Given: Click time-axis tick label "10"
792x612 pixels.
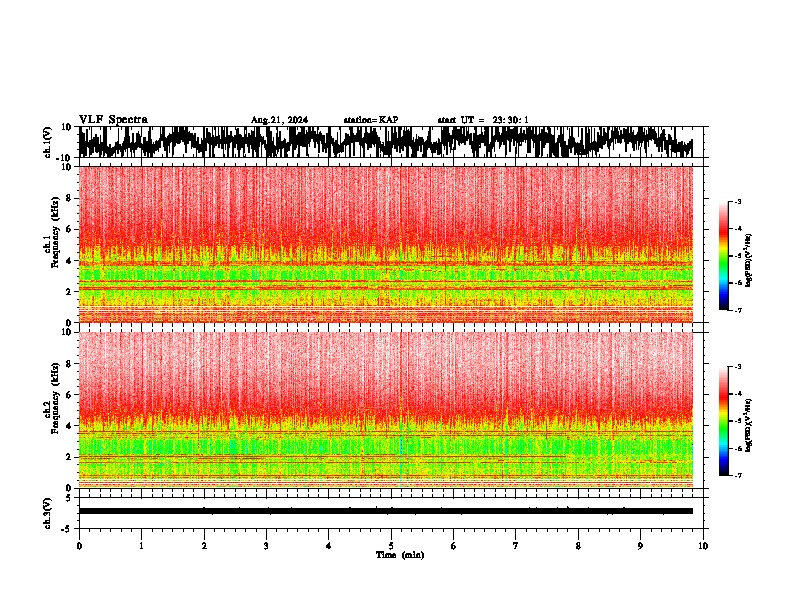Looking at the screenshot, I should coord(703,546).
